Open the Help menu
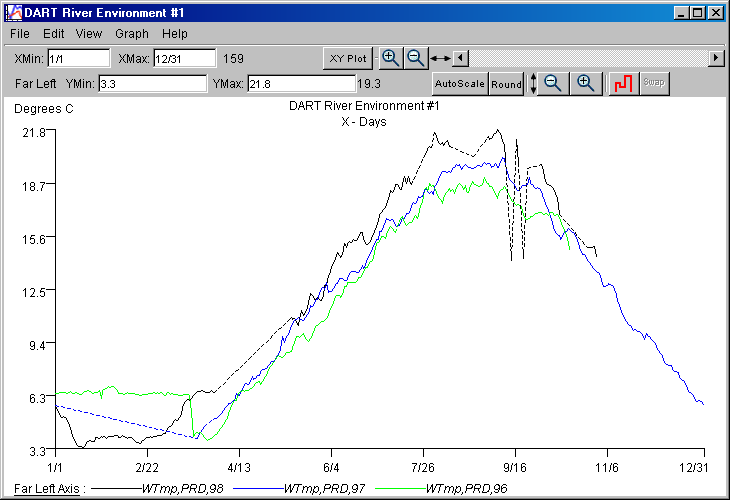The image size is (730, 500). pos(175,34)
